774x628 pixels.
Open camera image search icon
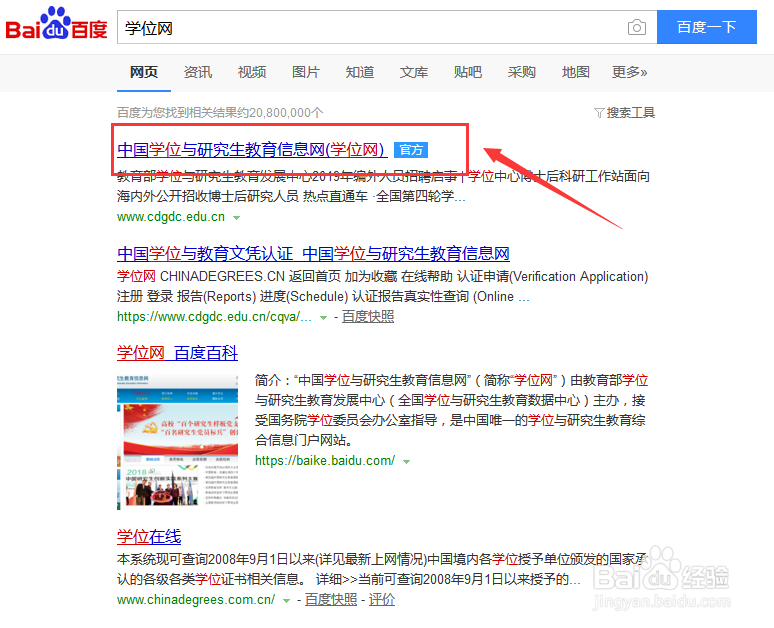[x=637, y=27]
